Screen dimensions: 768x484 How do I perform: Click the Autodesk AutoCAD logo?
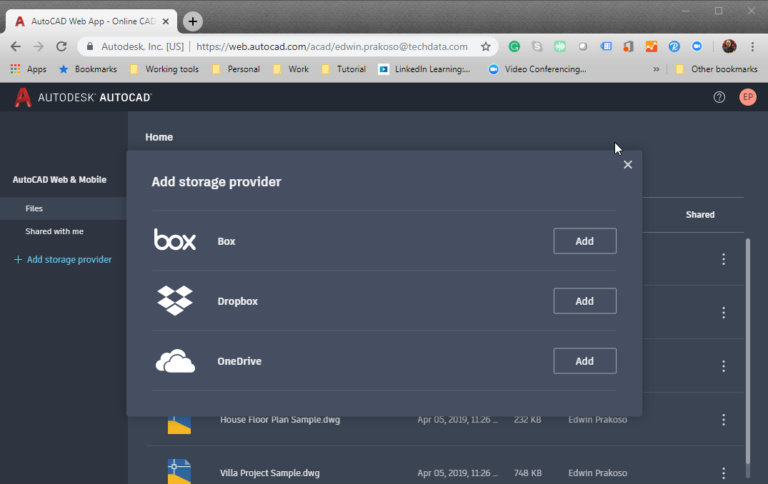point(82,97)
